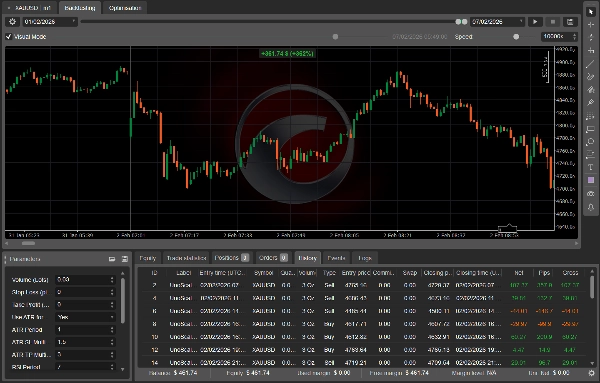This screenshot has width=600, height=383.
Task: Sort history by the ID column header
Action: click(x=154, y=273)
